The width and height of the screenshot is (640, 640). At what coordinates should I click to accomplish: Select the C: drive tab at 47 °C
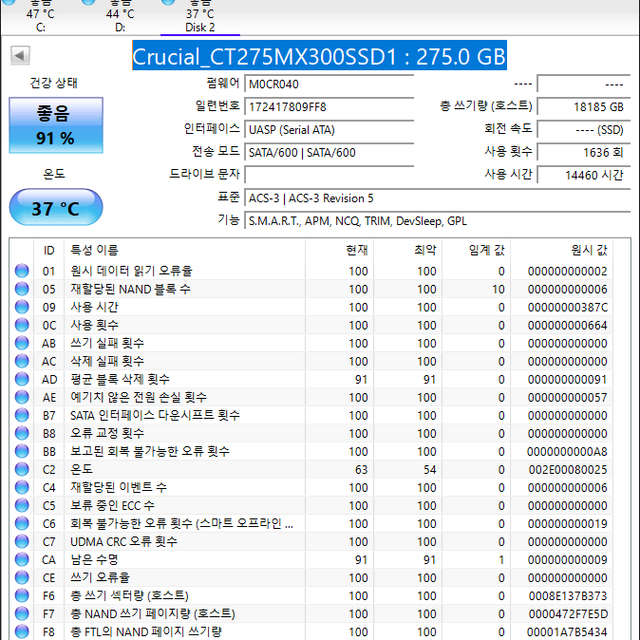40,17
